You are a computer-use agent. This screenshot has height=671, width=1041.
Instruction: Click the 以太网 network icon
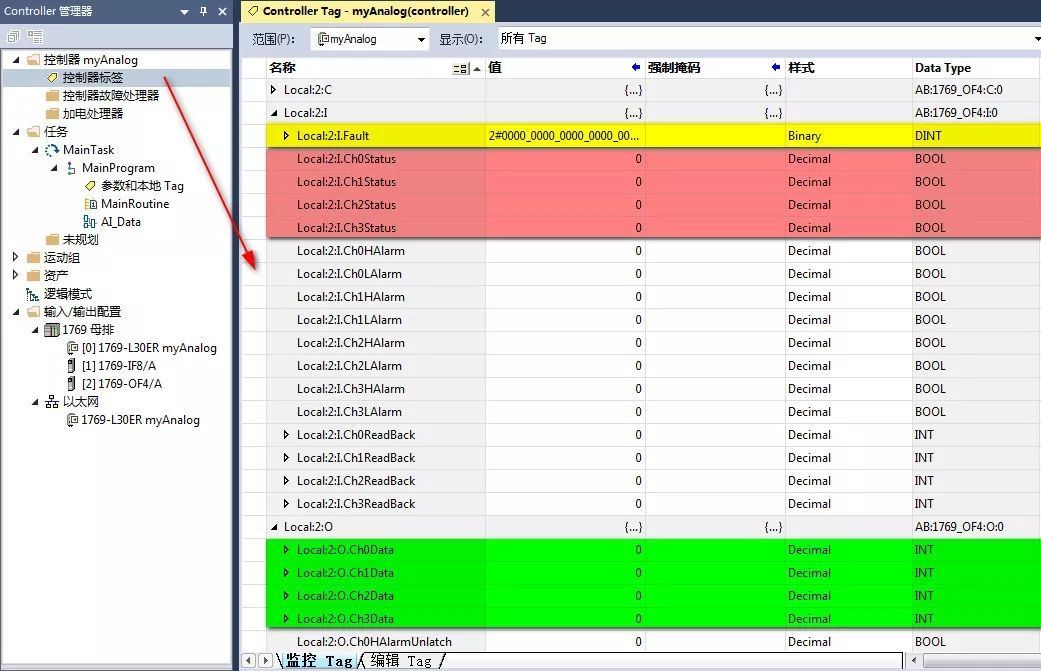(x=52, y=402)
